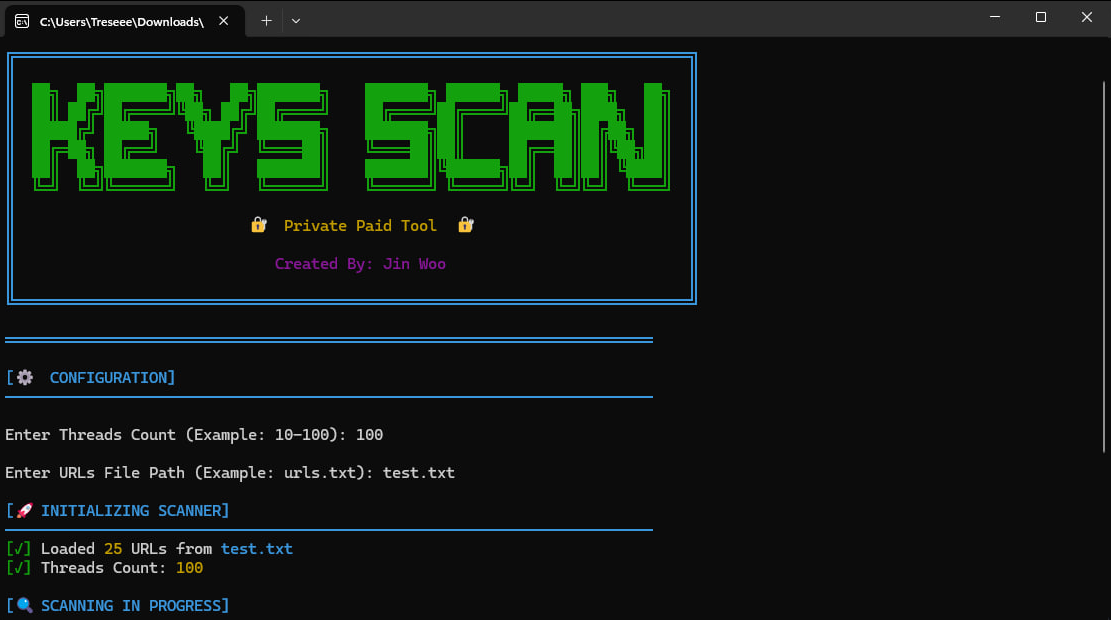Click the 'Threads Count:' status label
Viewport: 1111px width, 620px height.
click(x=103, y=568)
